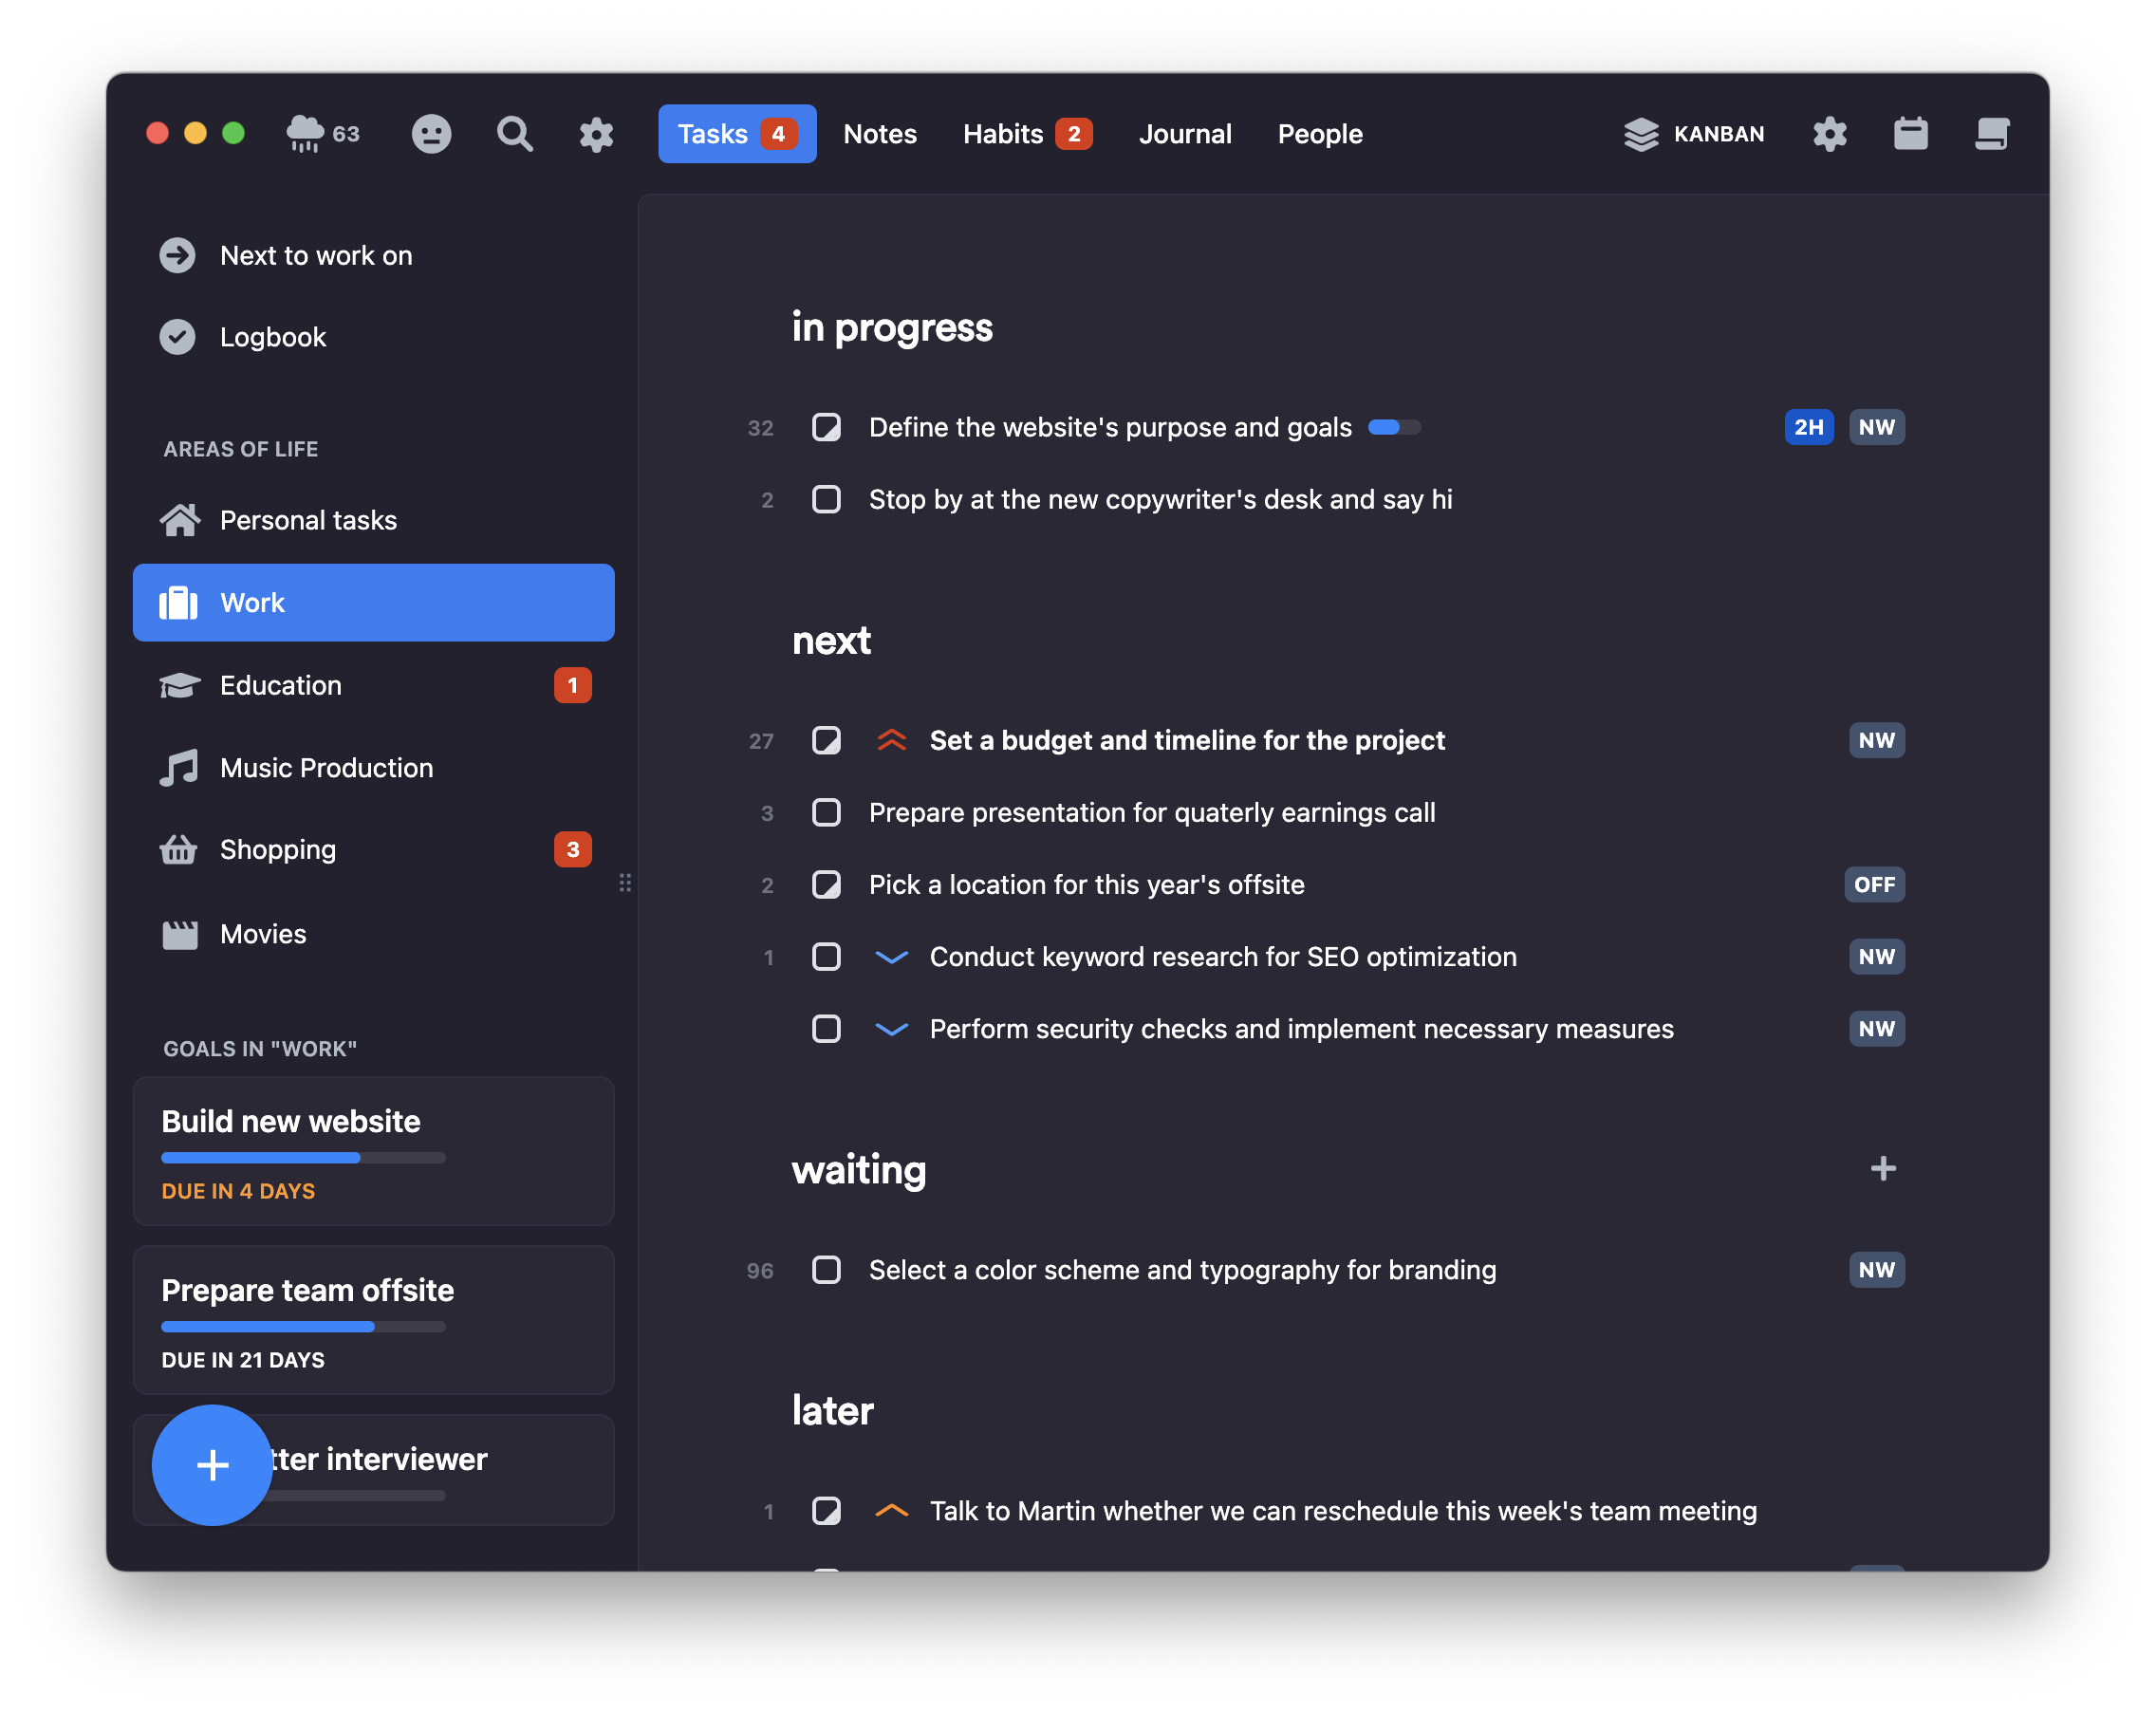Click the search magnifier icon
The height and width of the screenshot is (1712, 2156).
point(514,133)
